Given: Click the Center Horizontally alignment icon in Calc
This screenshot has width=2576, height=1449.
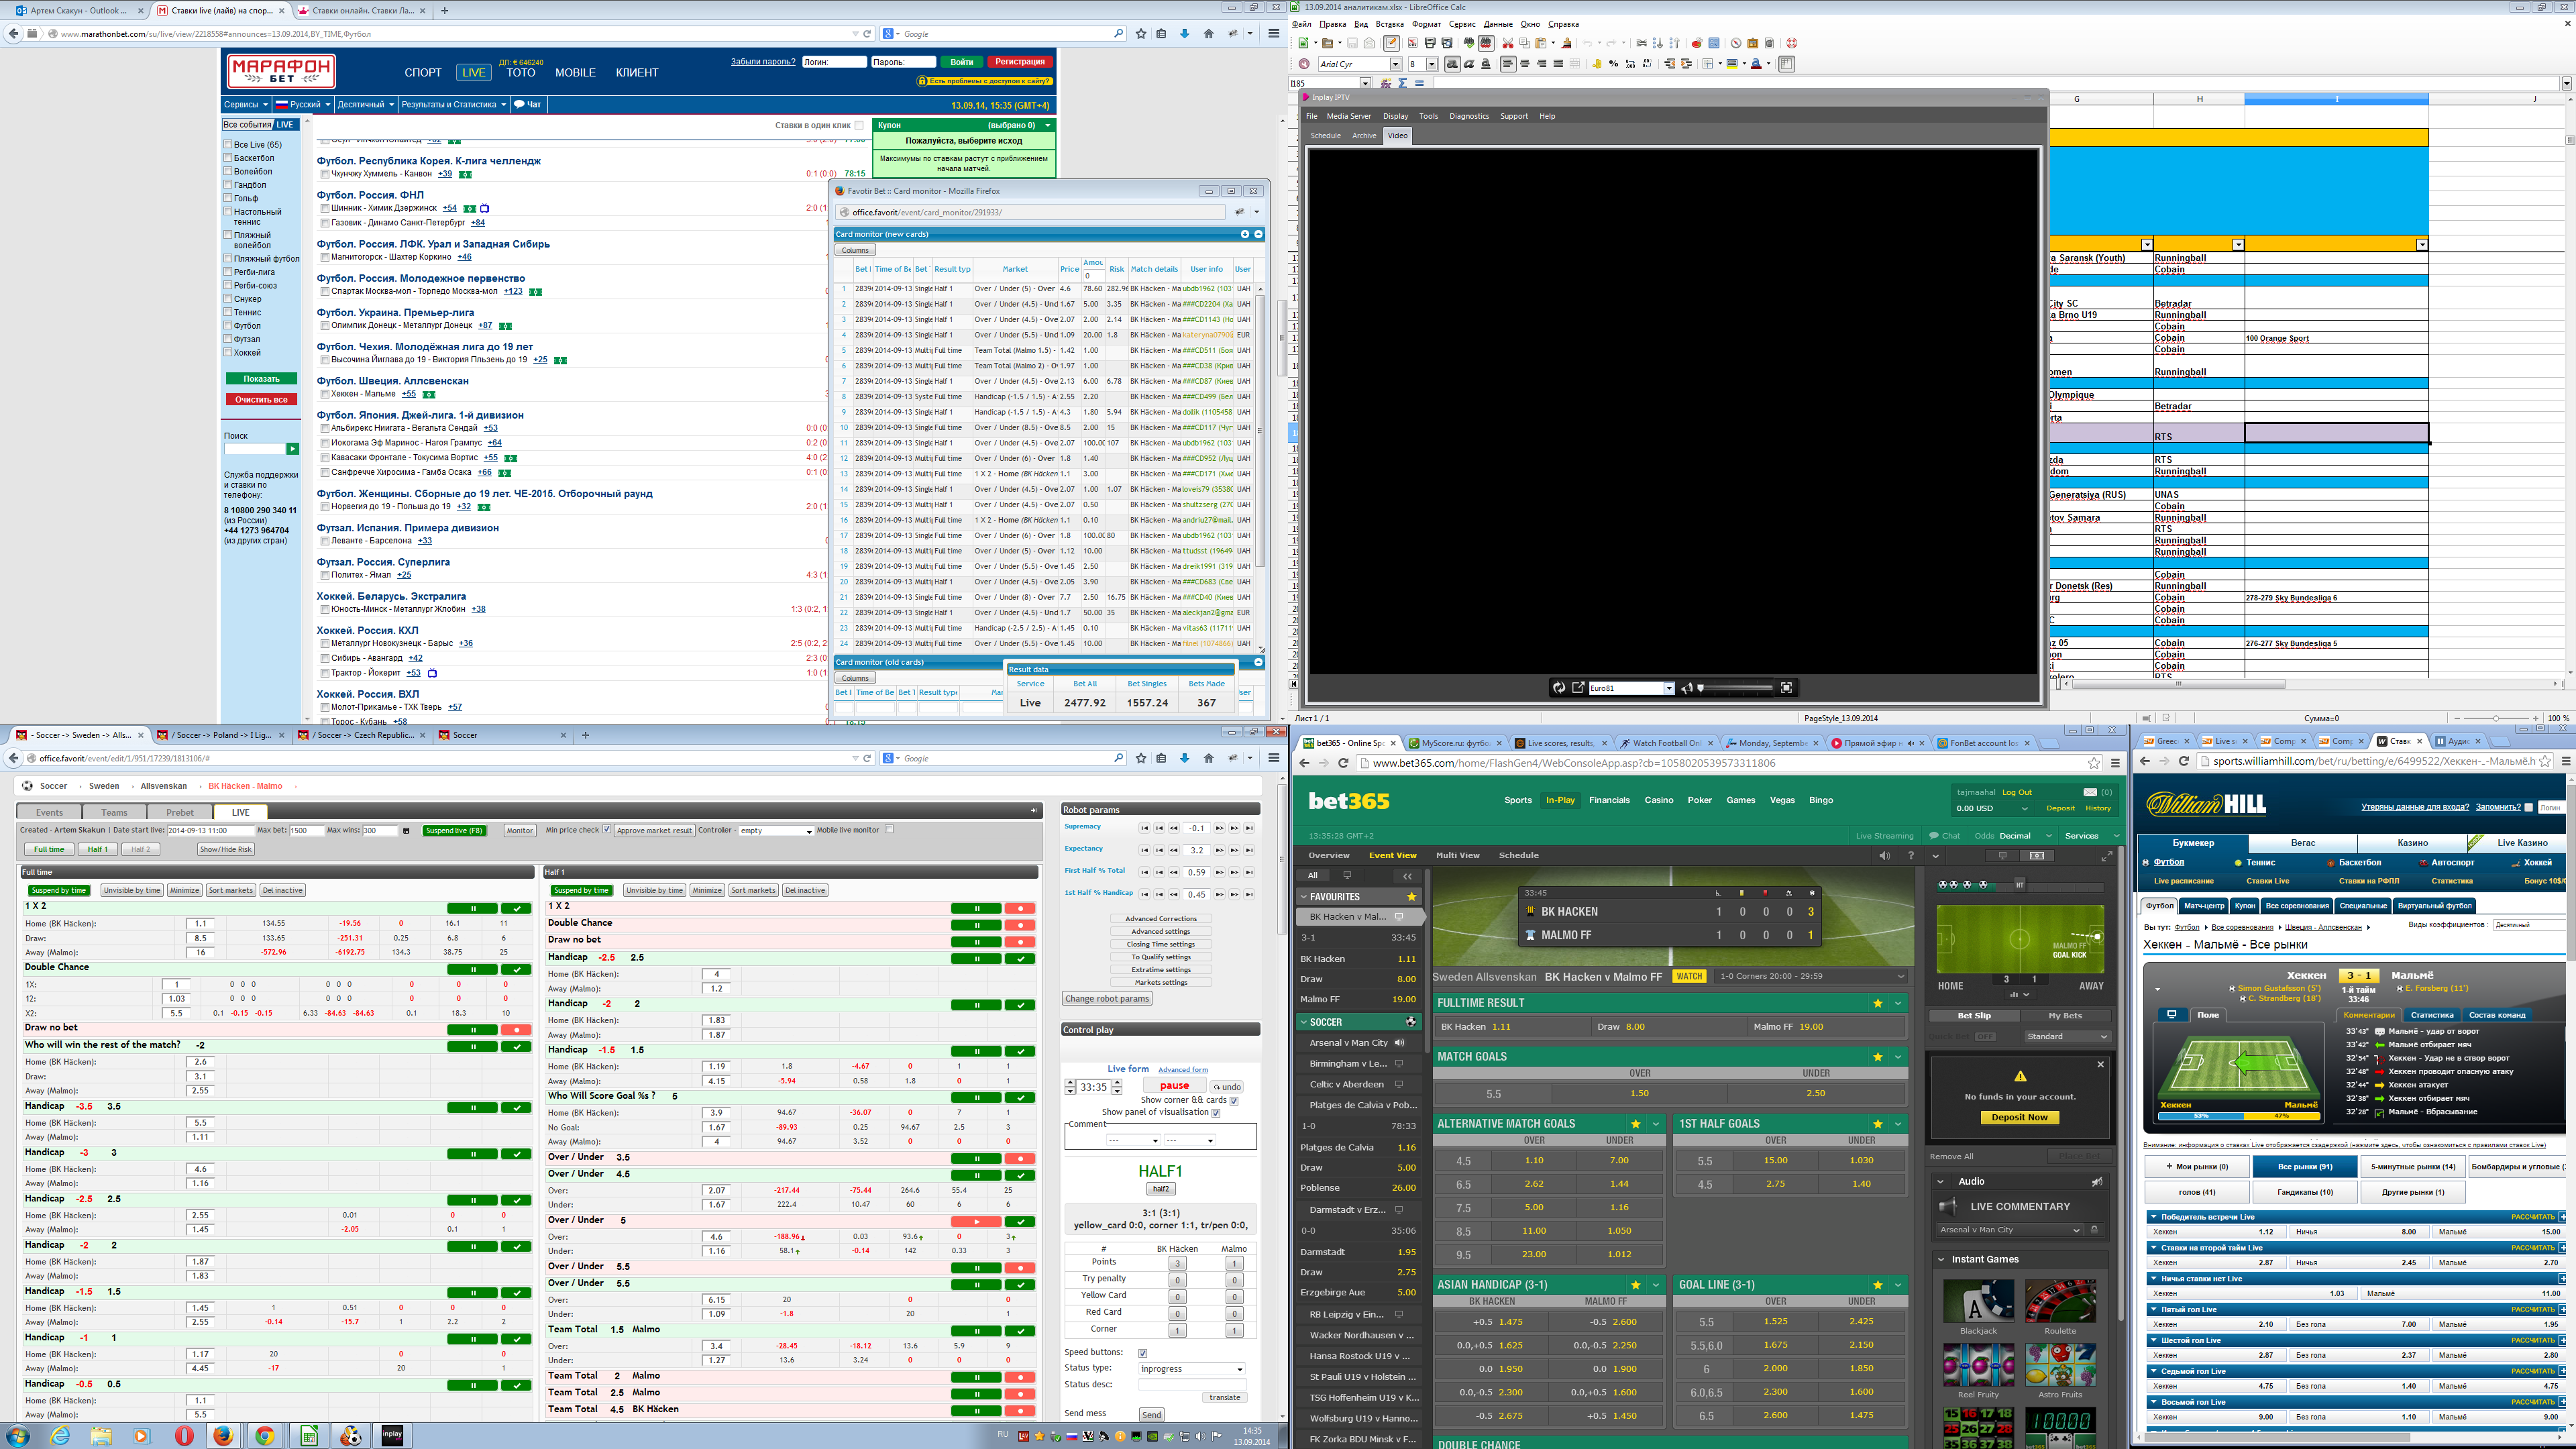Looking at the screenshot, I should (x=1525, y=64).
